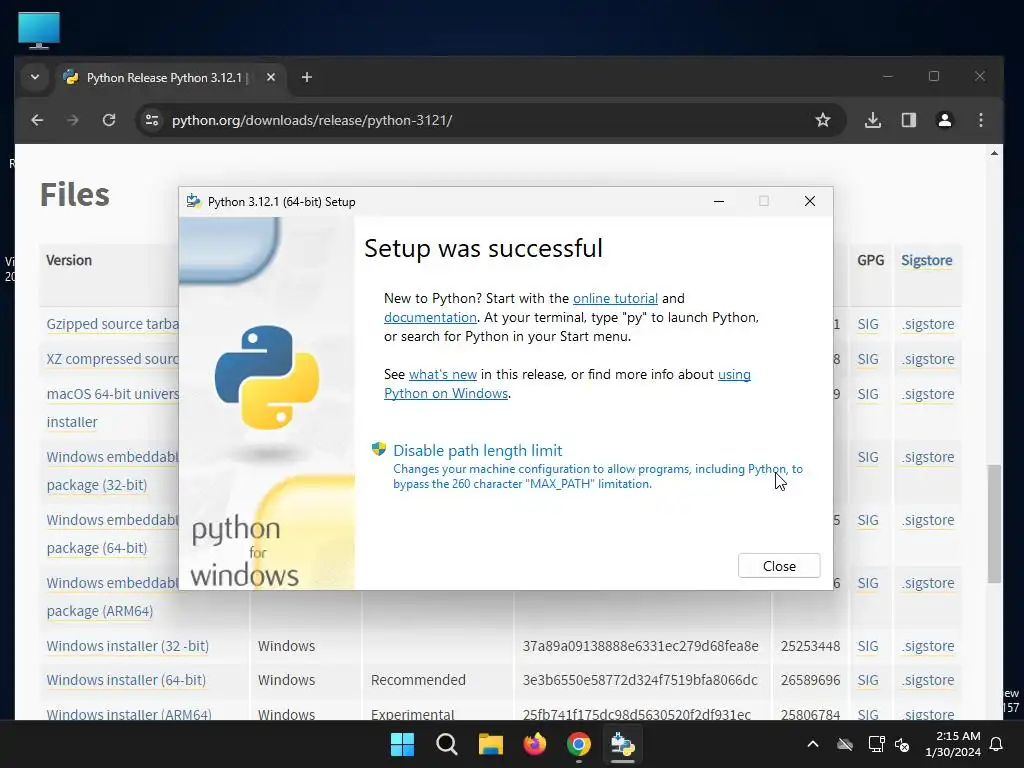Select This PC desktop icon
Viewport: 1024px width, 768px height.
(39, 30)
